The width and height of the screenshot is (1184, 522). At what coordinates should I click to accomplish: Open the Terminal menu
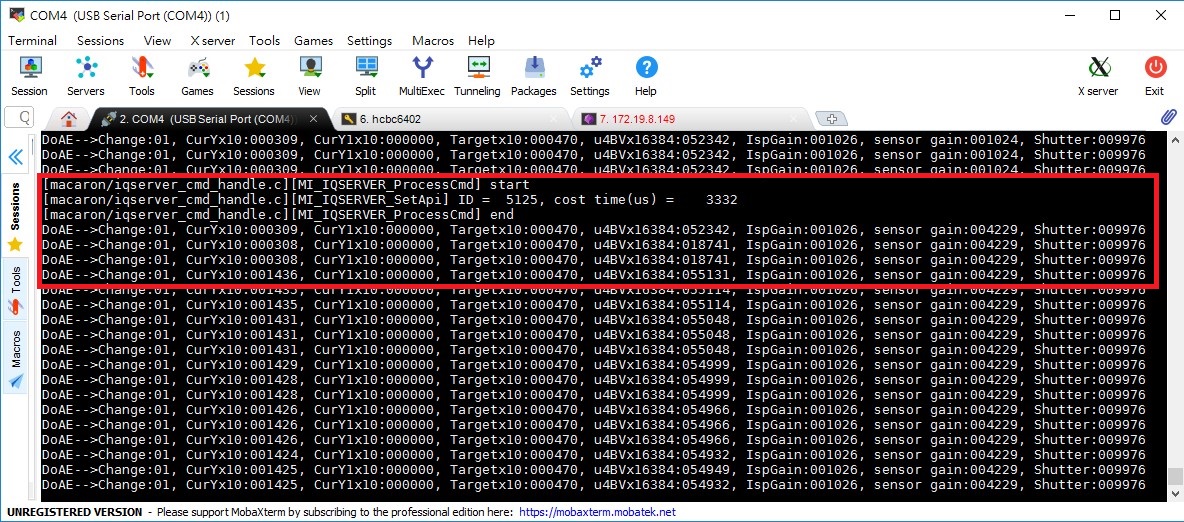33,41
